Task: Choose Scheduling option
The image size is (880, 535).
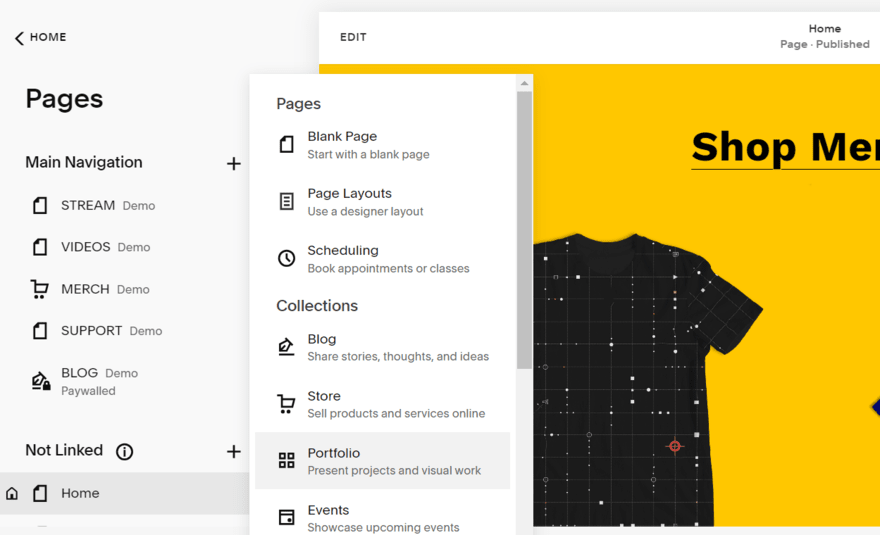Action: click(382, 259)
